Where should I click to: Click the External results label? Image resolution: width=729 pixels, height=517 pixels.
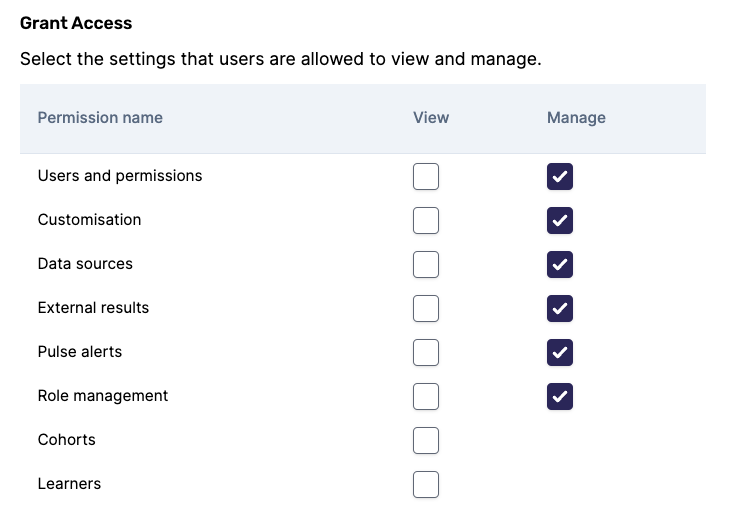point(93,307)
